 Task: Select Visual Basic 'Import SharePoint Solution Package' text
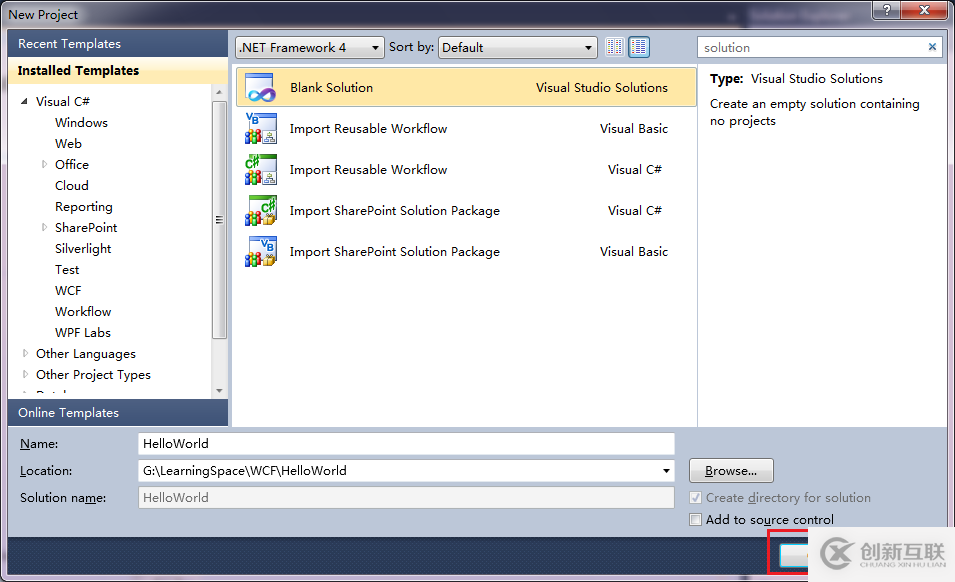click(395, 251)
